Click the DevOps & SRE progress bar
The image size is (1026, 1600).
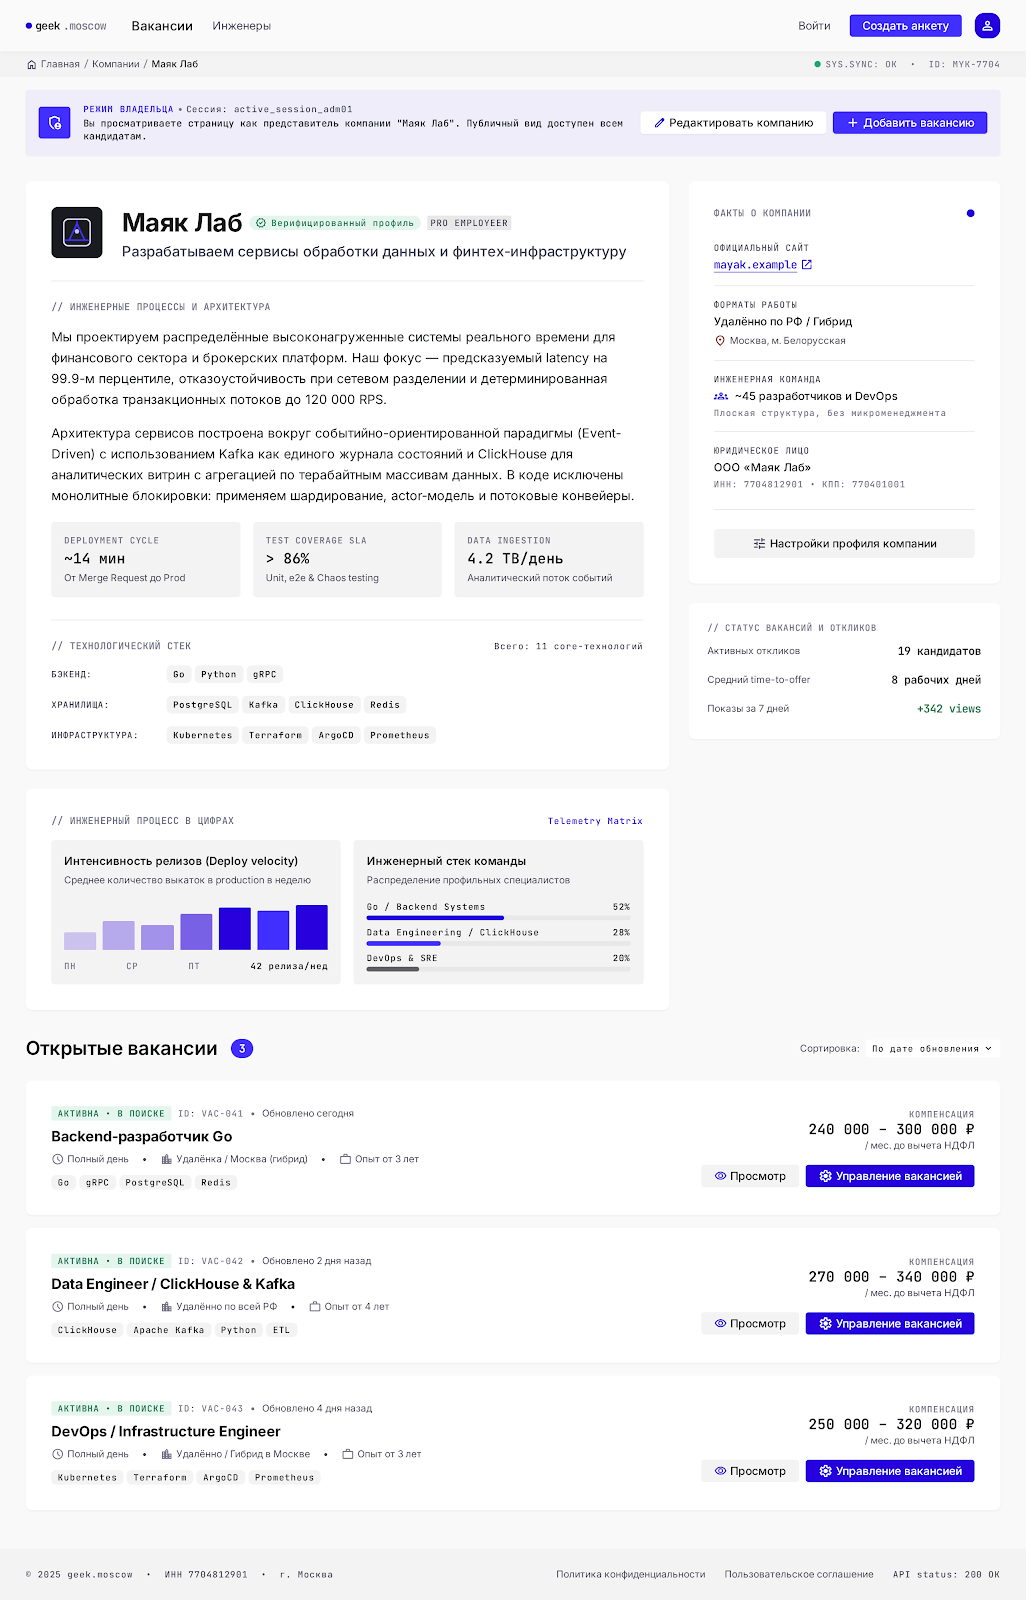pos(498,969)
